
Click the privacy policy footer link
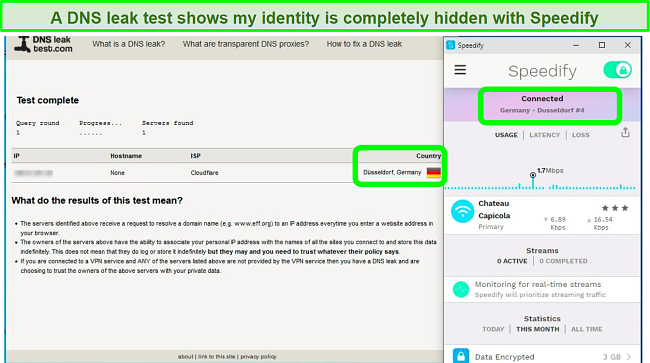pyautogui.click(x=258, y=356)
